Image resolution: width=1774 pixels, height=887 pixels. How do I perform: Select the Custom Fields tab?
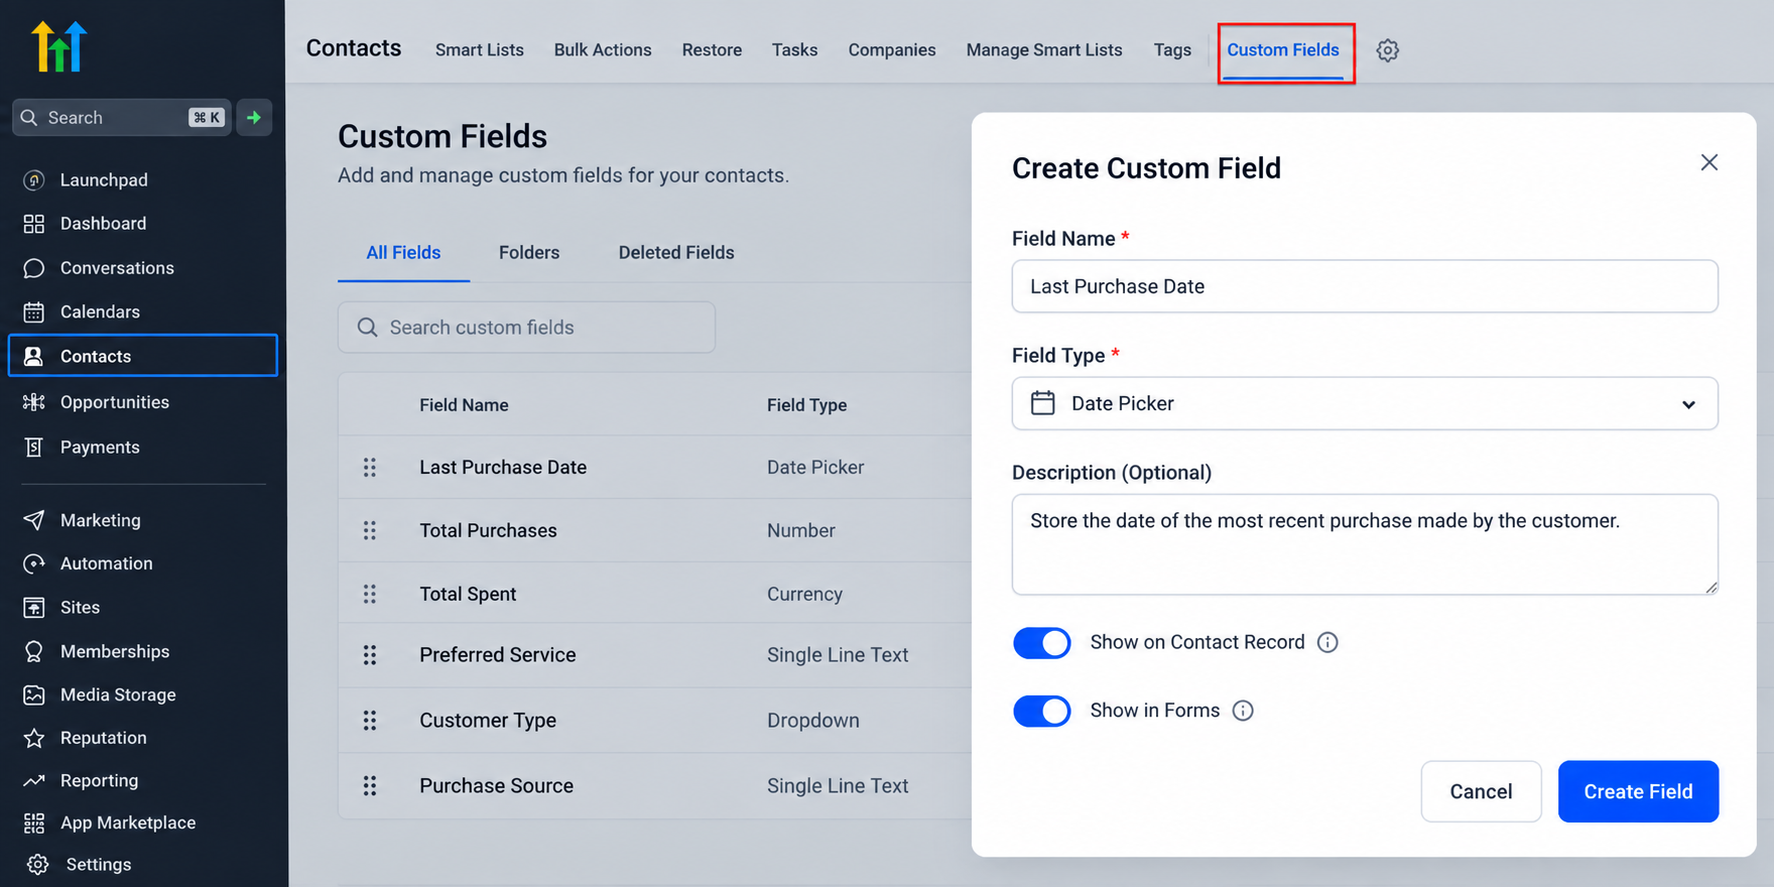tap(1282, 50)
